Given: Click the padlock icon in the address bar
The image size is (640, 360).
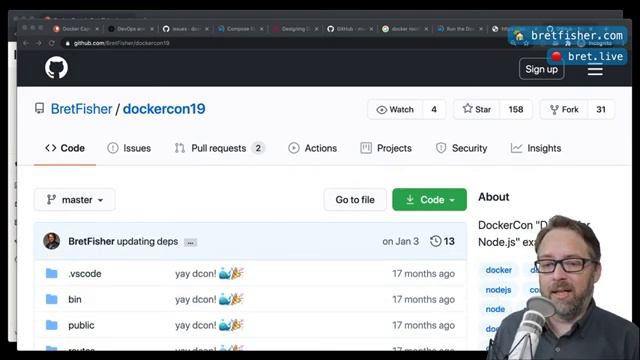Looking at the screenshot, I should click(x=68, y=43).
